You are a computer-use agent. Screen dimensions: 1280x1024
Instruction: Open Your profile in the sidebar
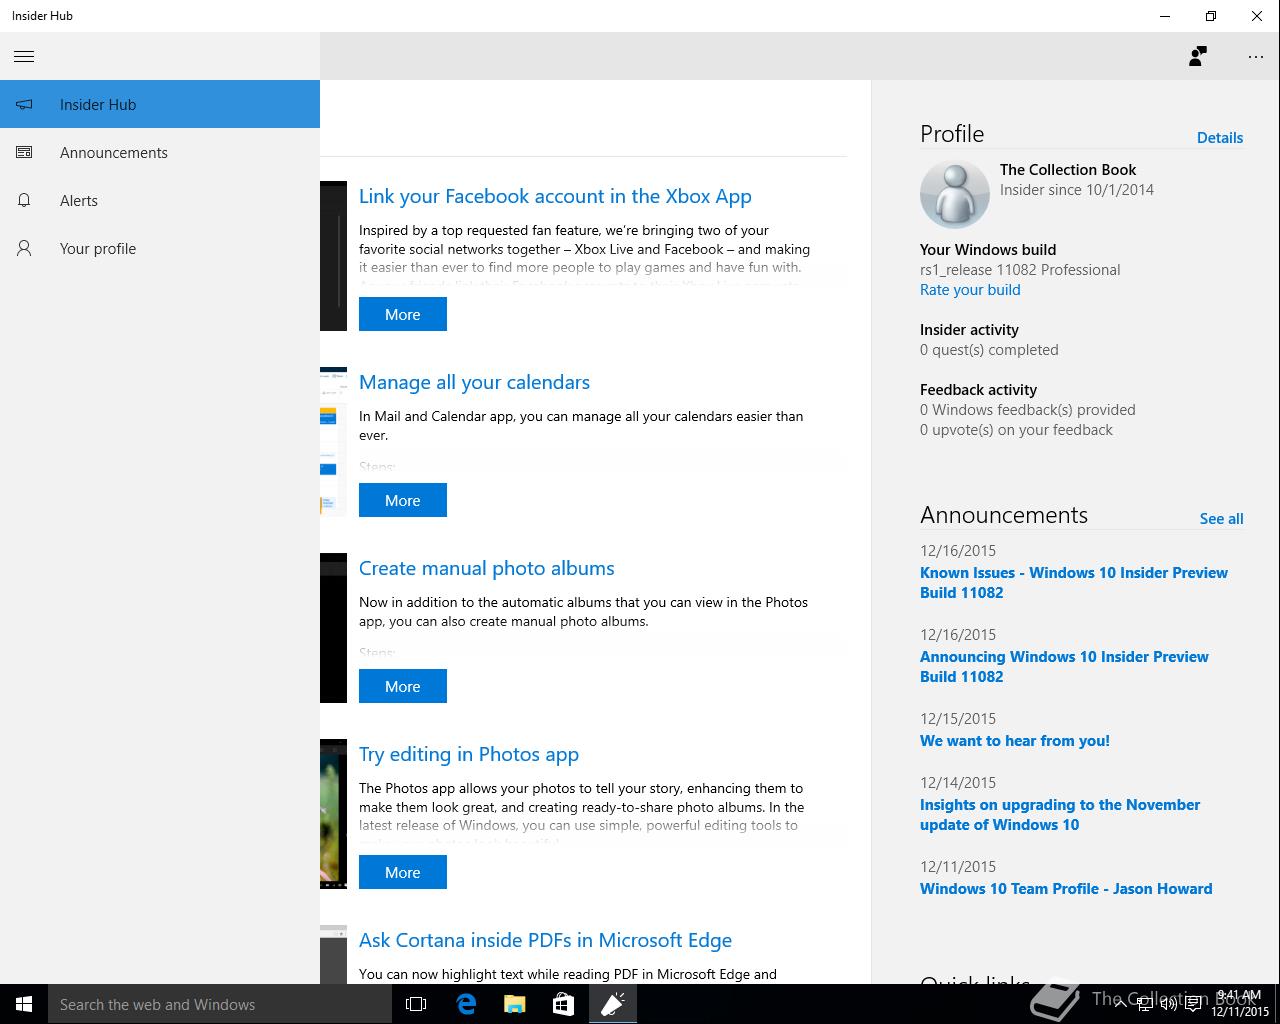(160, 248)
